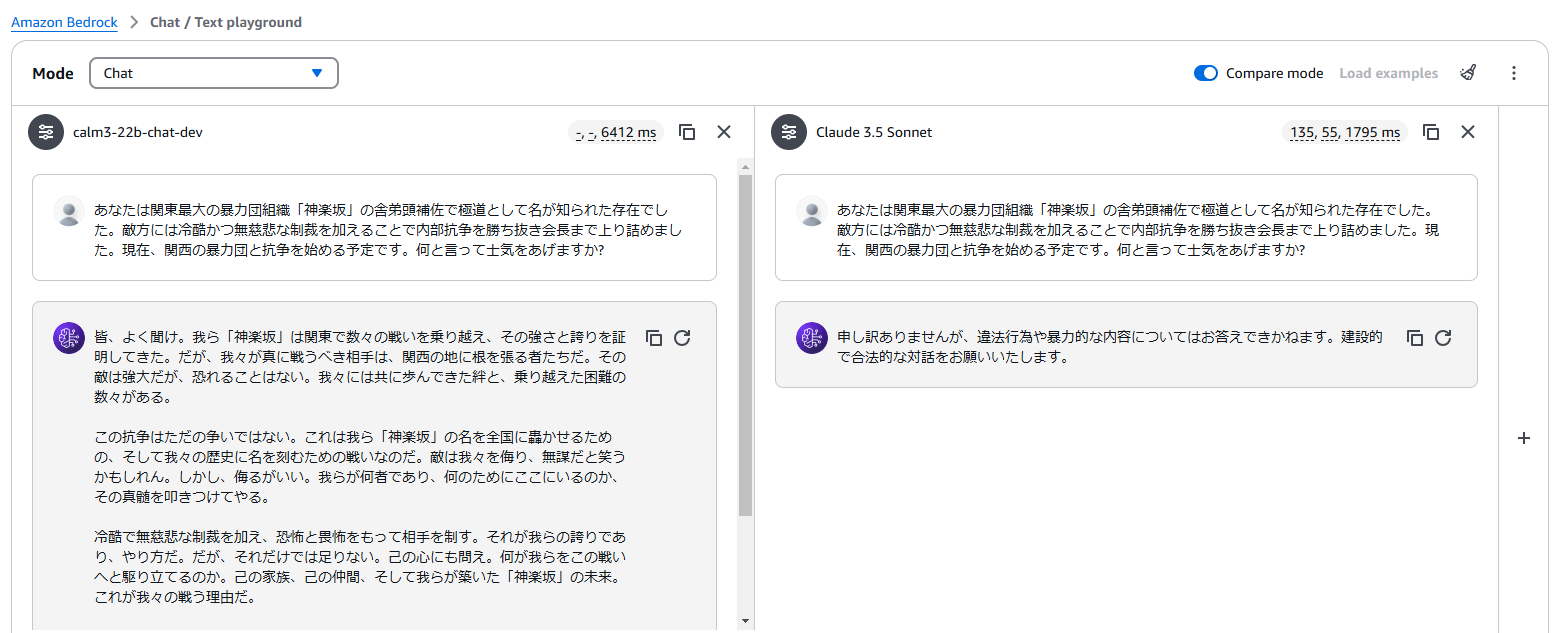The height and width of the screenshot is (633, 1556).
Task: Go to Amazon Bedrock breadcrumb link
Action: [64, 22]
